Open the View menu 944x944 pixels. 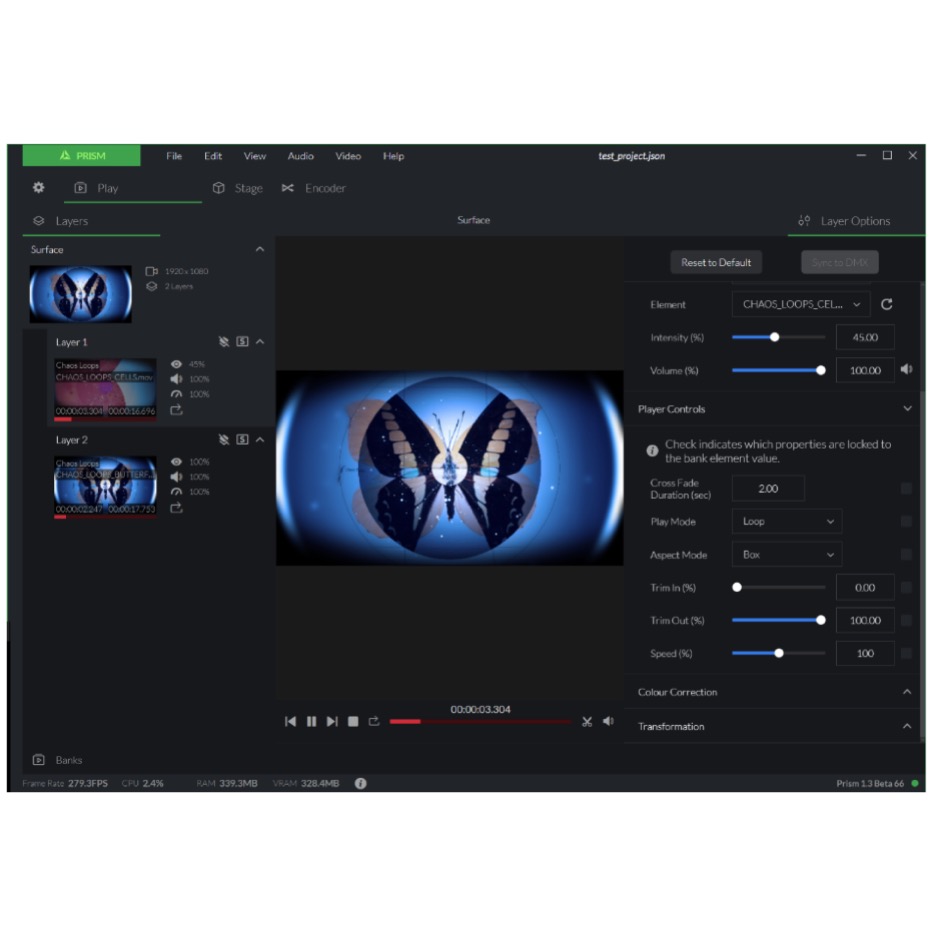(255, 157)
